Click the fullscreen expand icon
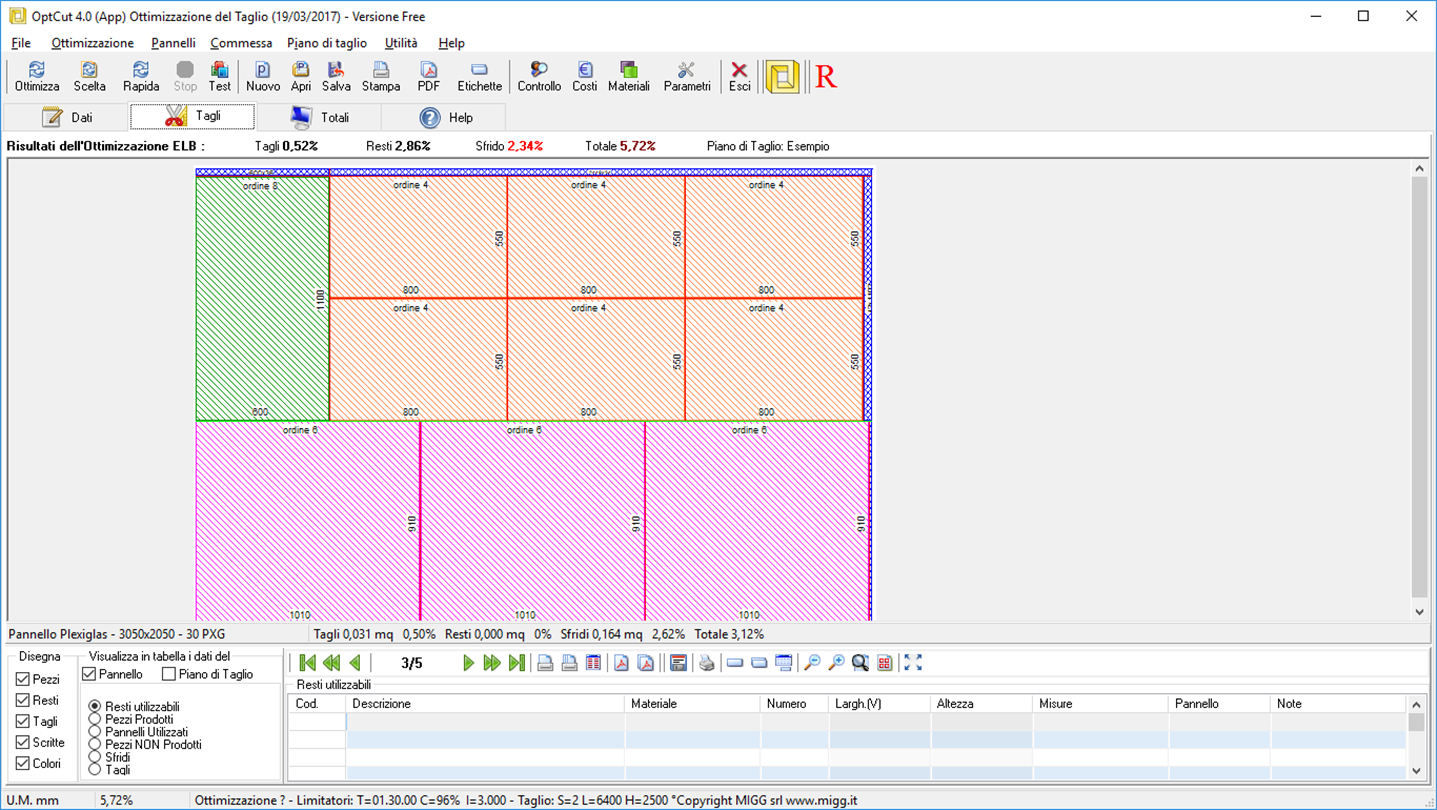Screen dimensions: 1437x810 [913, 663]
